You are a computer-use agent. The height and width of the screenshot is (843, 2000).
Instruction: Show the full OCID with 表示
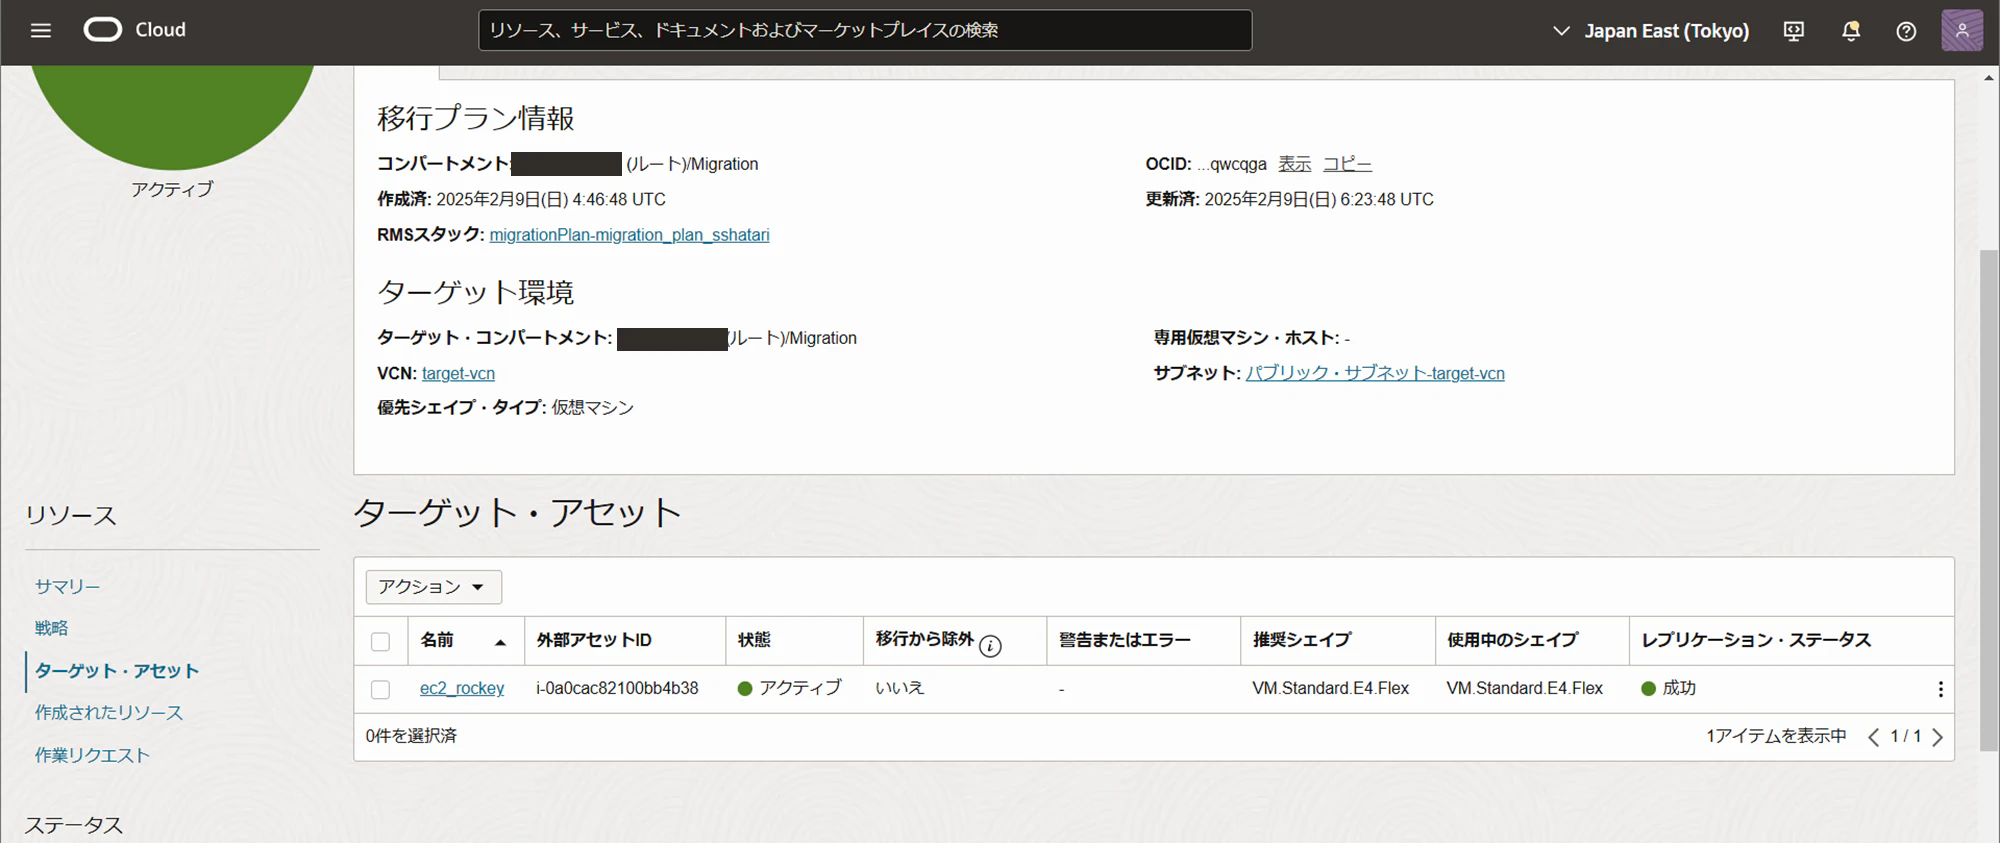pyautogui.click(x=1294, y=164)
